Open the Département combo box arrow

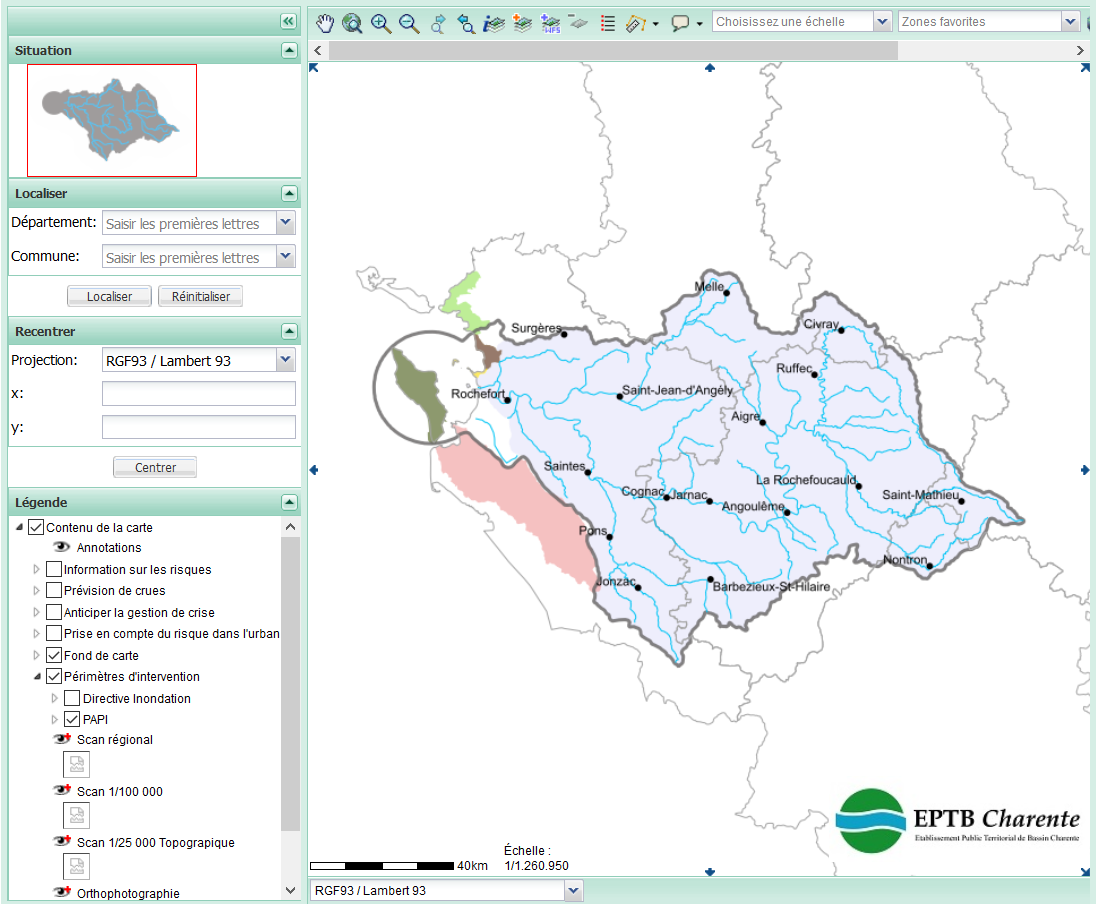(286, 223)
